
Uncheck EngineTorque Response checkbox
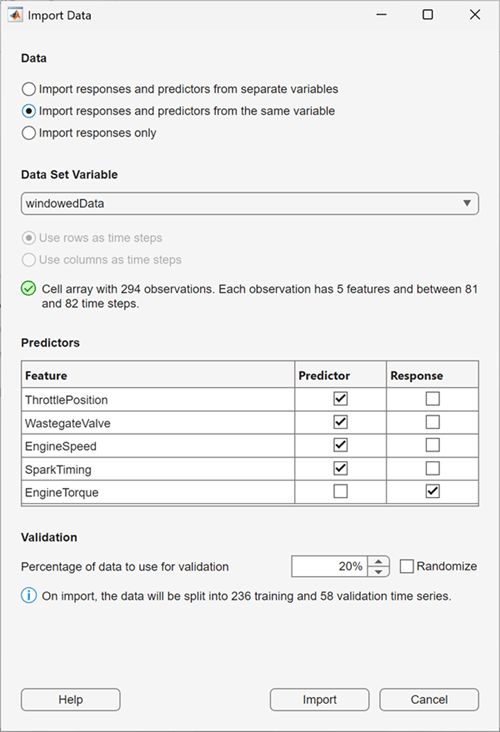[433, 491]
